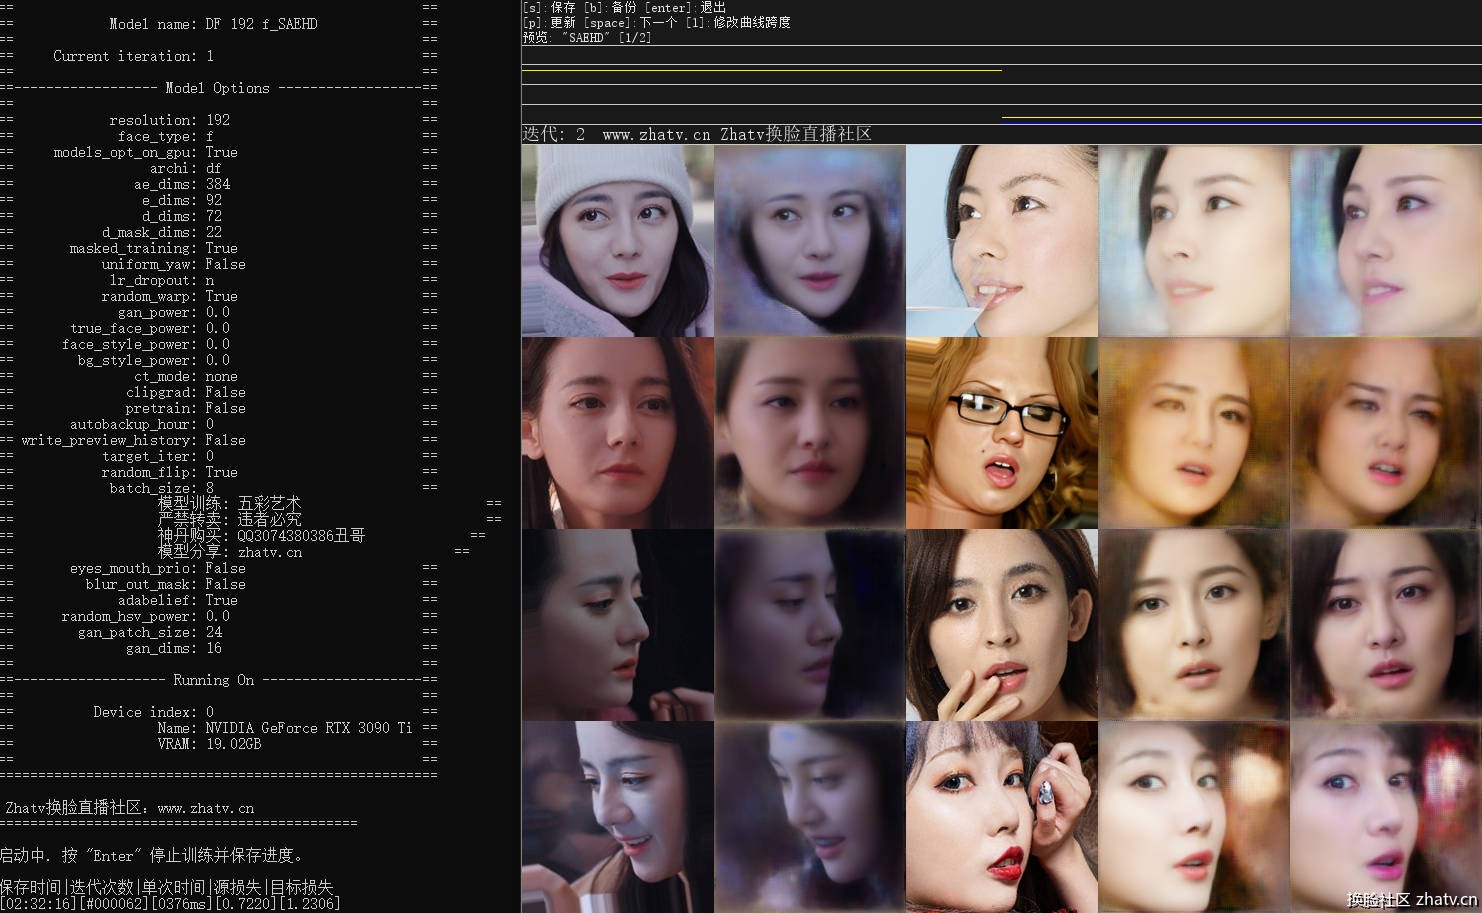Image resolution: width=1482 pixels, height=913 pixels.
Task: Click the thumbnail of woman drinking from glass
Action: 1001,241
